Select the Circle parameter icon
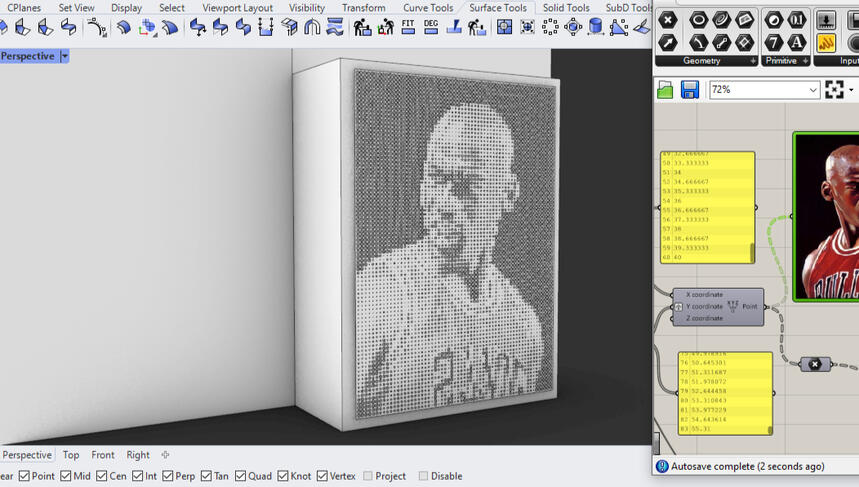This screenshot has width=859, height=487. coord(698,21)
